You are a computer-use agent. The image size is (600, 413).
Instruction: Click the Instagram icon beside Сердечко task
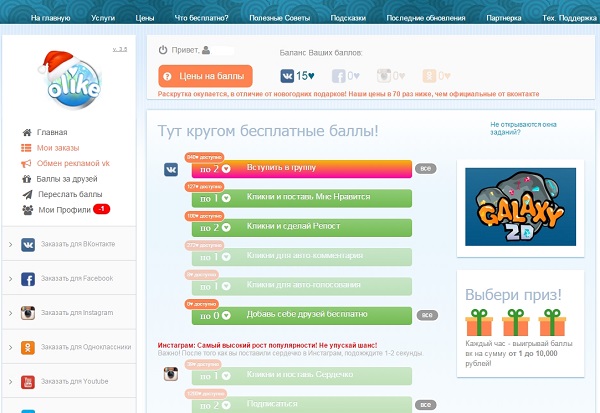coord(171,374)
